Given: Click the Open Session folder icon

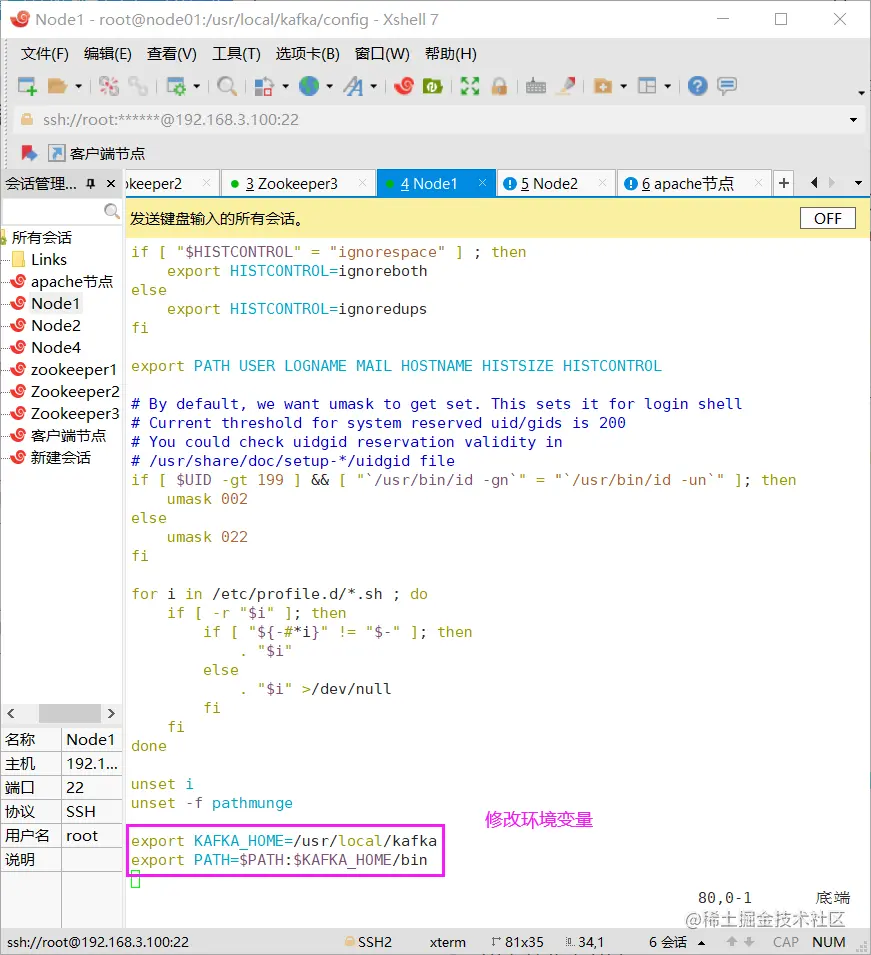Looking at the screenshot, I should (57, 86).
